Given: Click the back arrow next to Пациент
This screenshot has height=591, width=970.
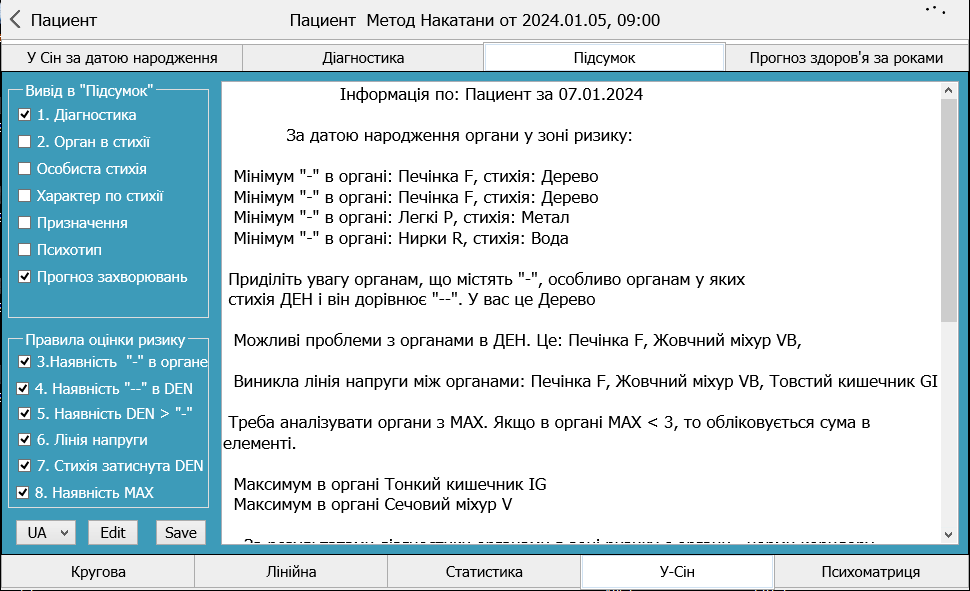Looking at the screenshot, I should (15, 20).
